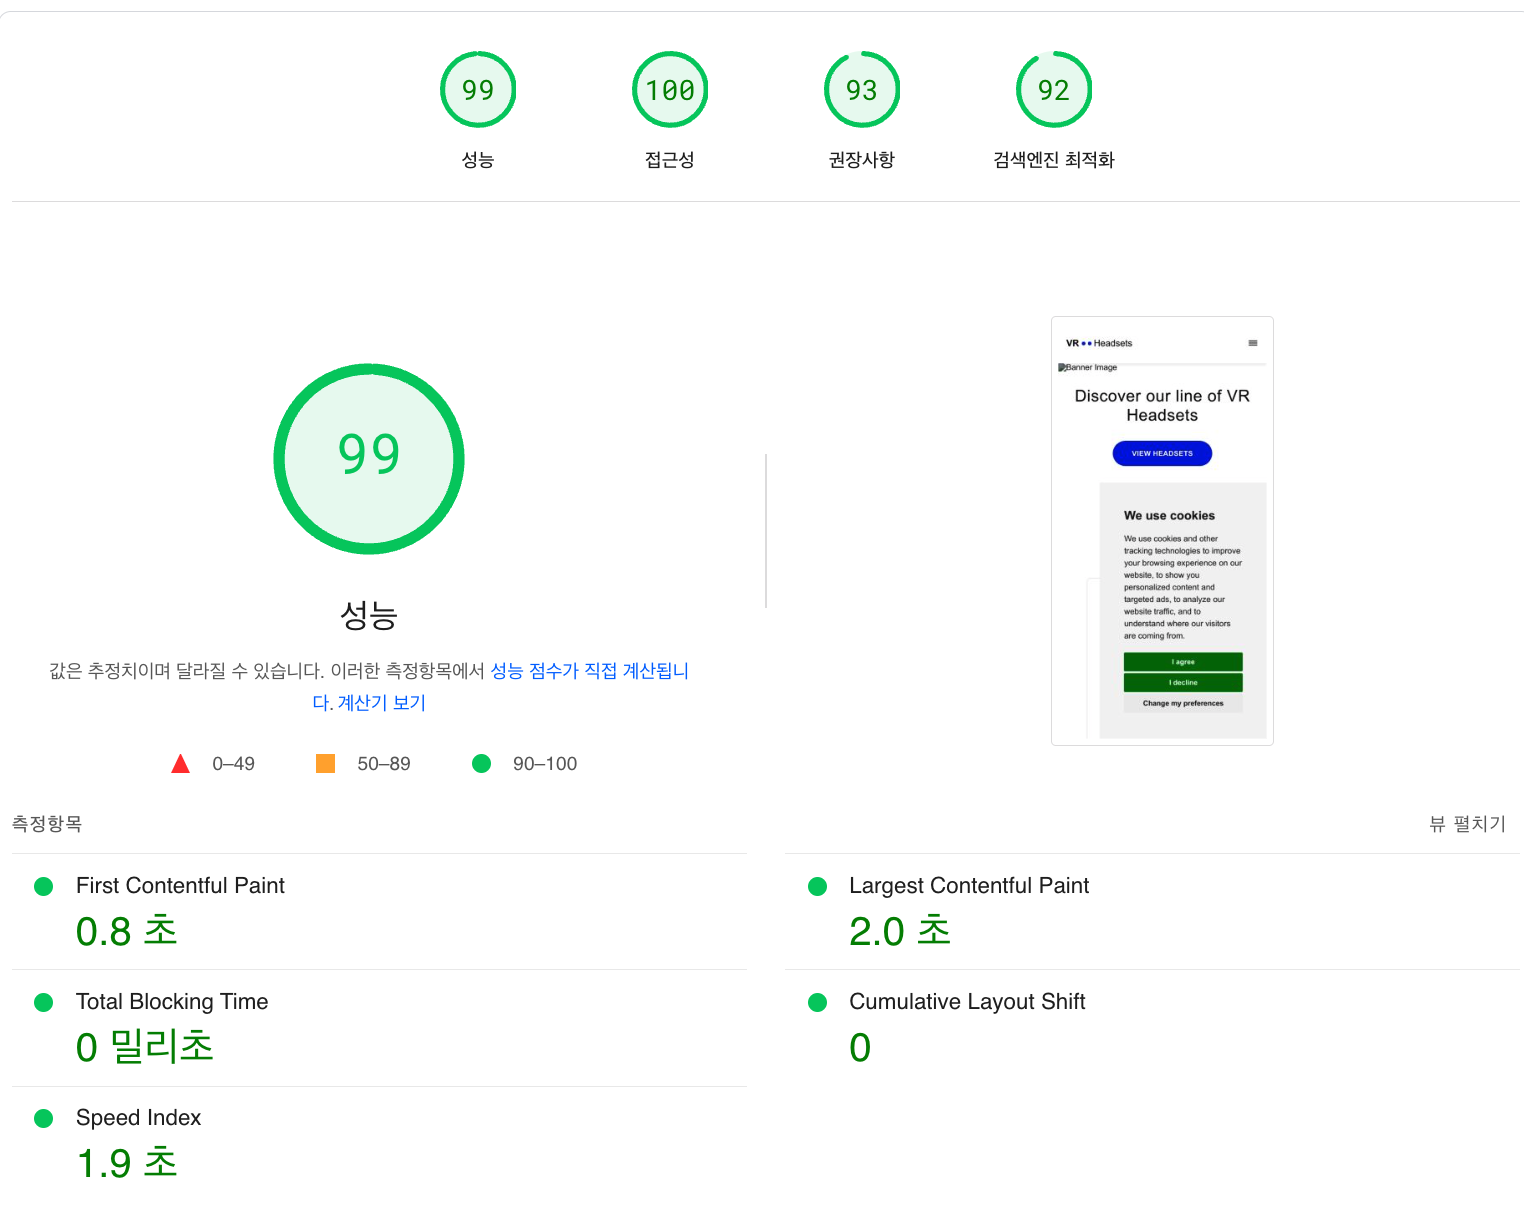Click the 0.8 초 value
Viewport: 1524px width, 1210px height.
(127, 931)
